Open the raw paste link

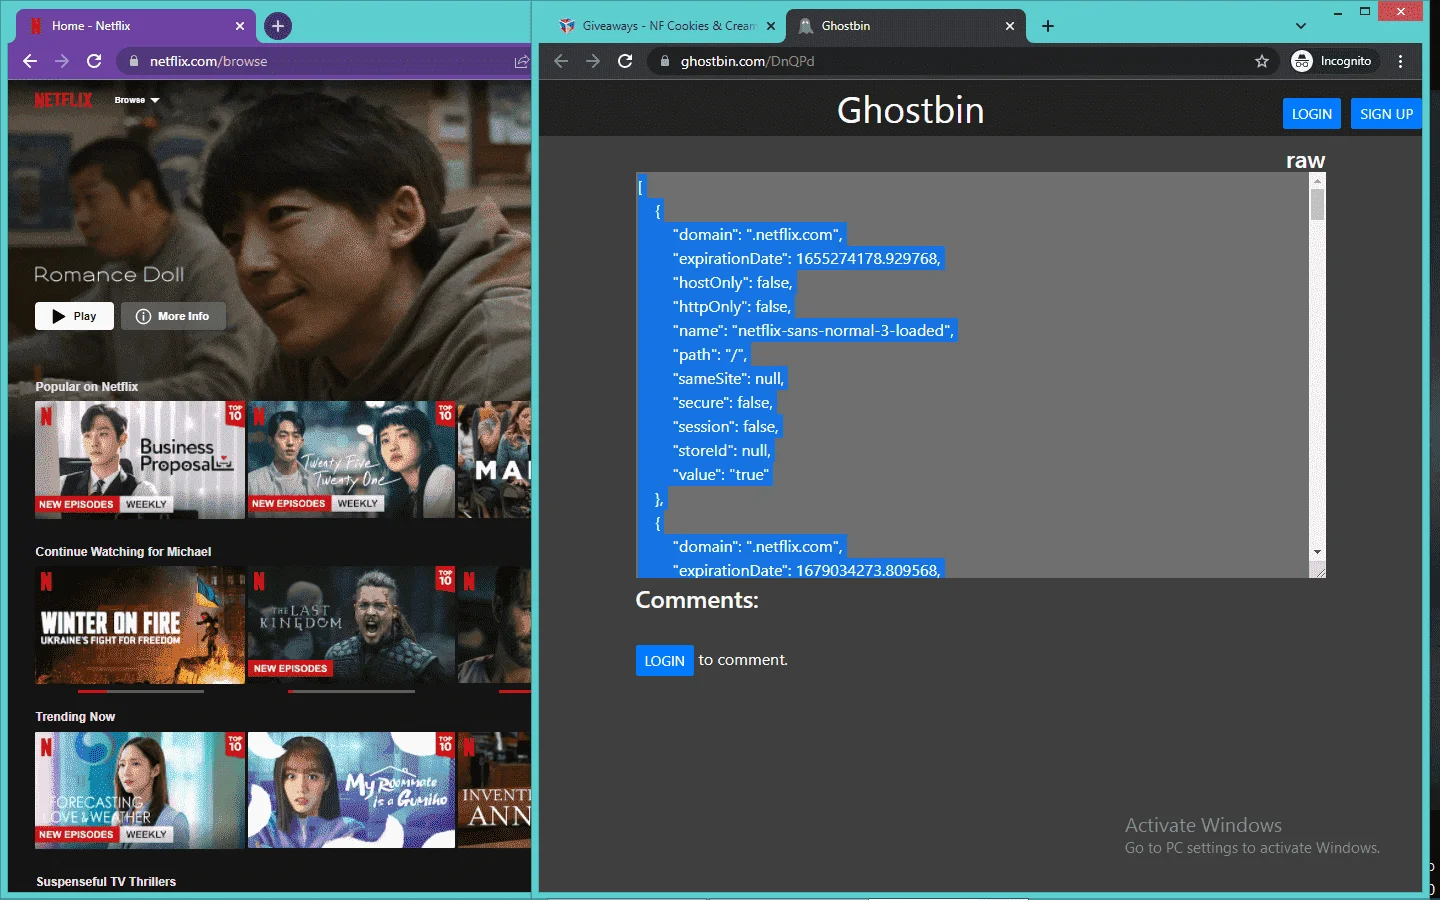(1305, 160)
